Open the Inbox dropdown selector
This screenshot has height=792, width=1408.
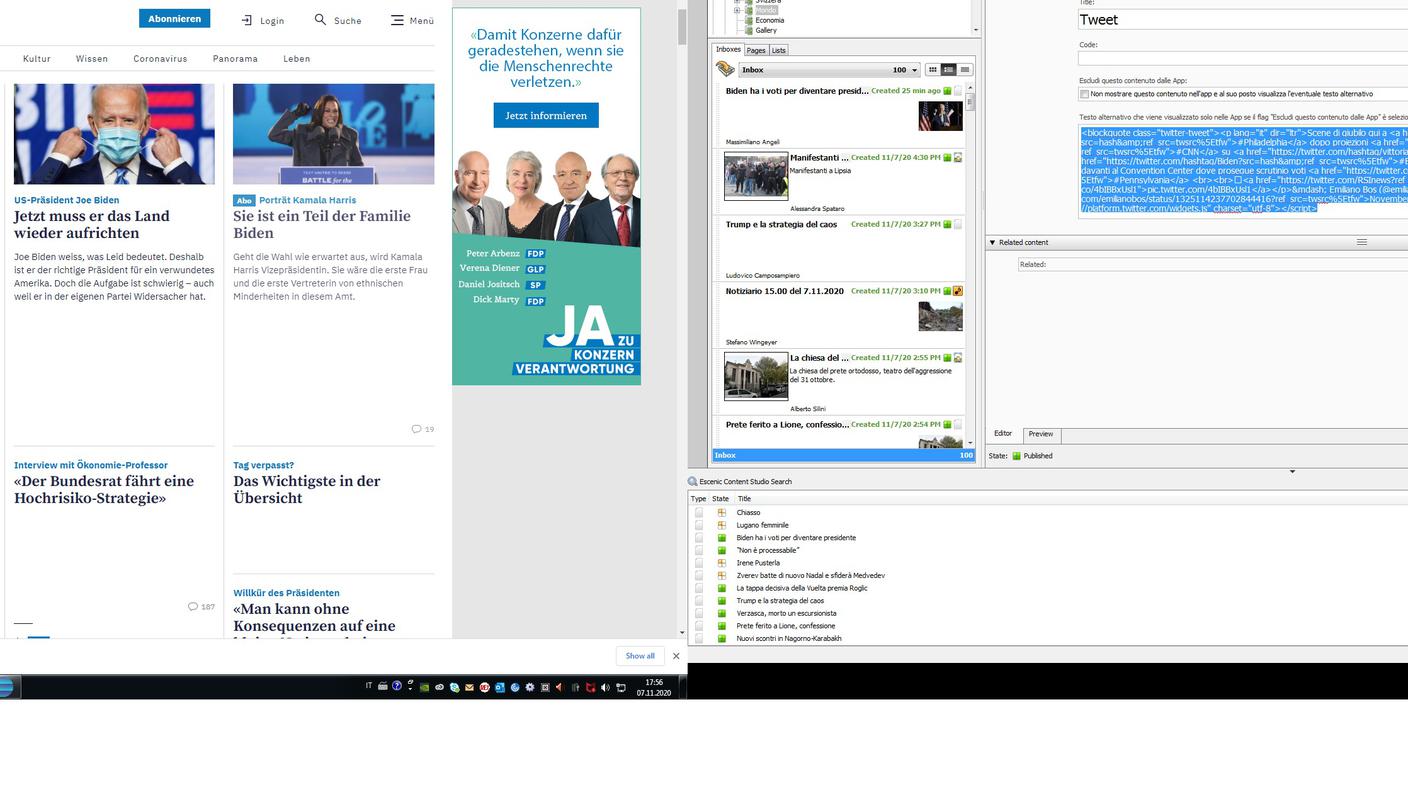point(829,70)
